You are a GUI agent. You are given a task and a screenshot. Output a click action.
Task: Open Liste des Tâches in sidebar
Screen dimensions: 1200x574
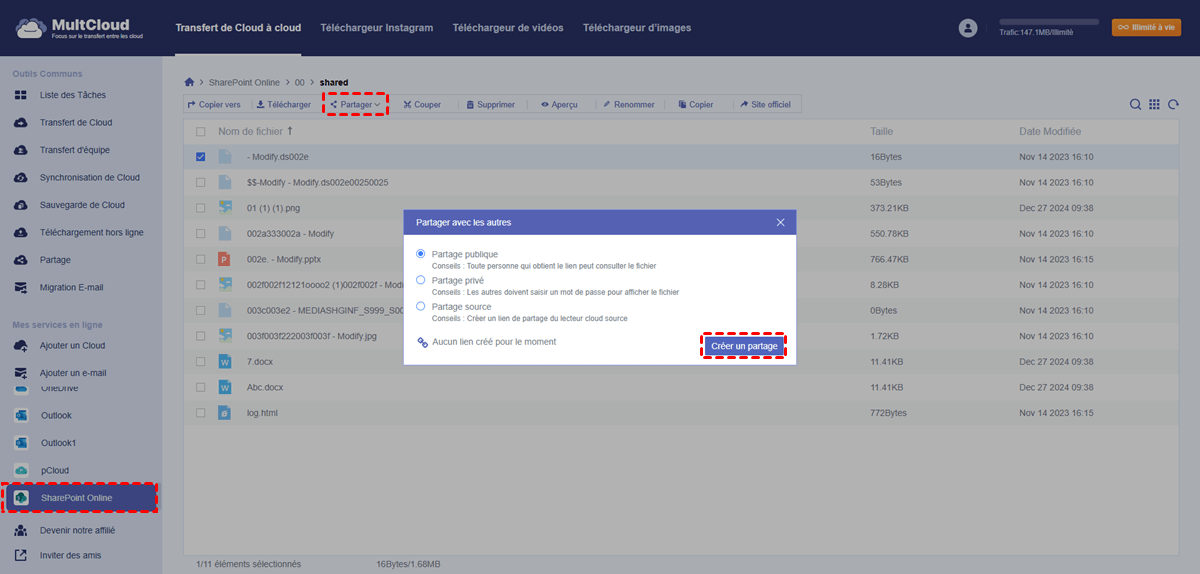[73, 95]
